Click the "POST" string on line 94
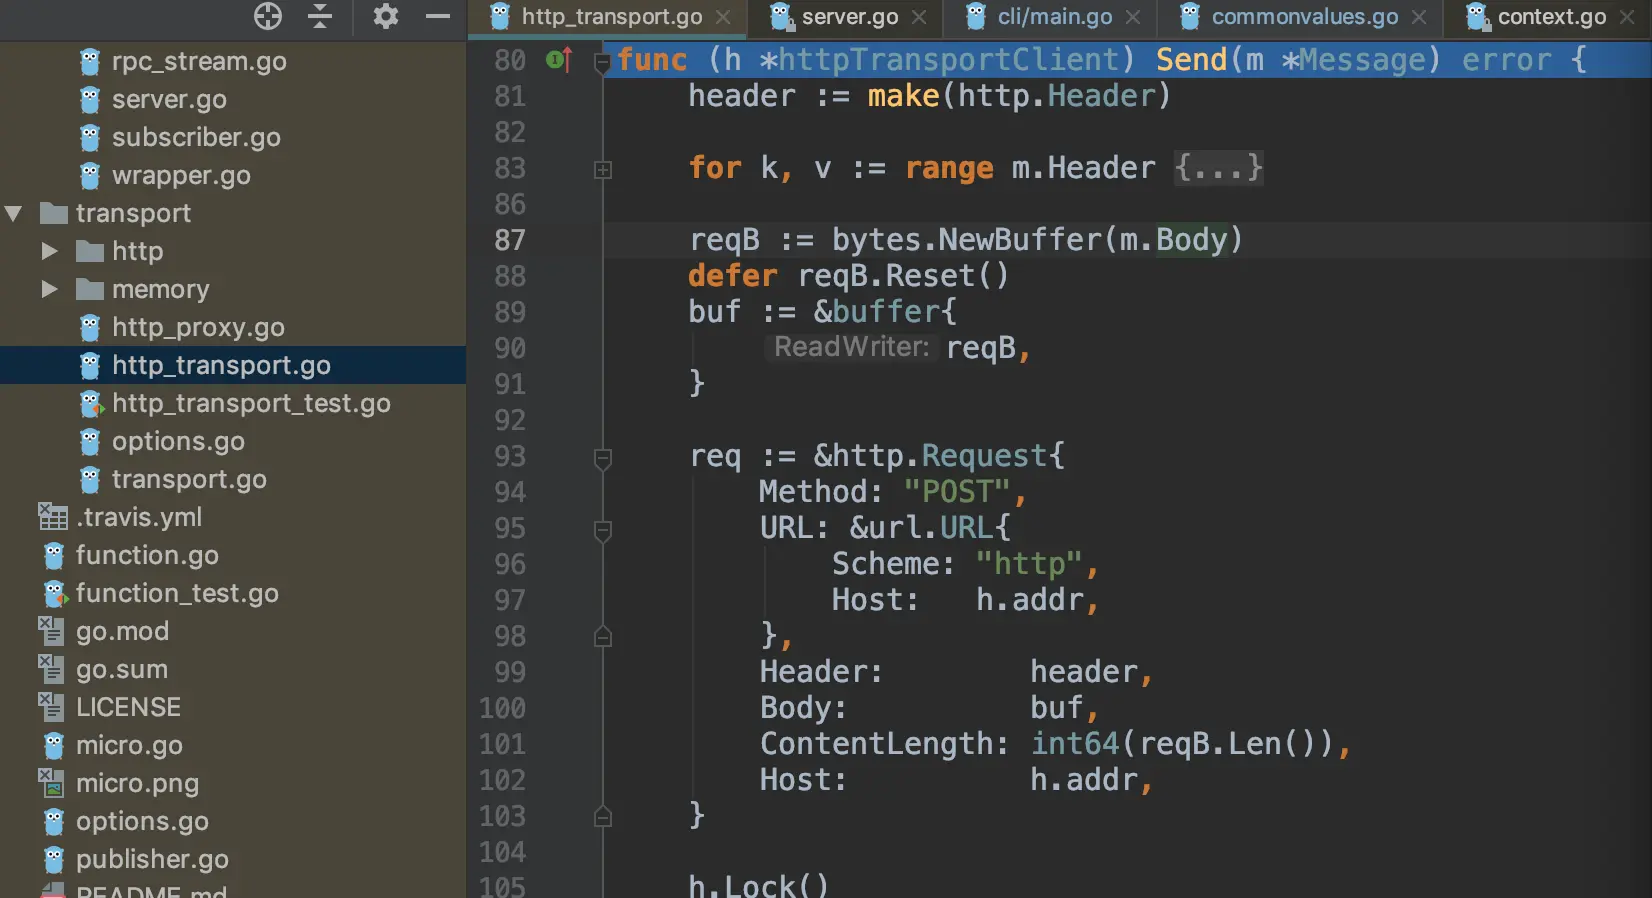1652x898 pixels. tap(957, 492)
